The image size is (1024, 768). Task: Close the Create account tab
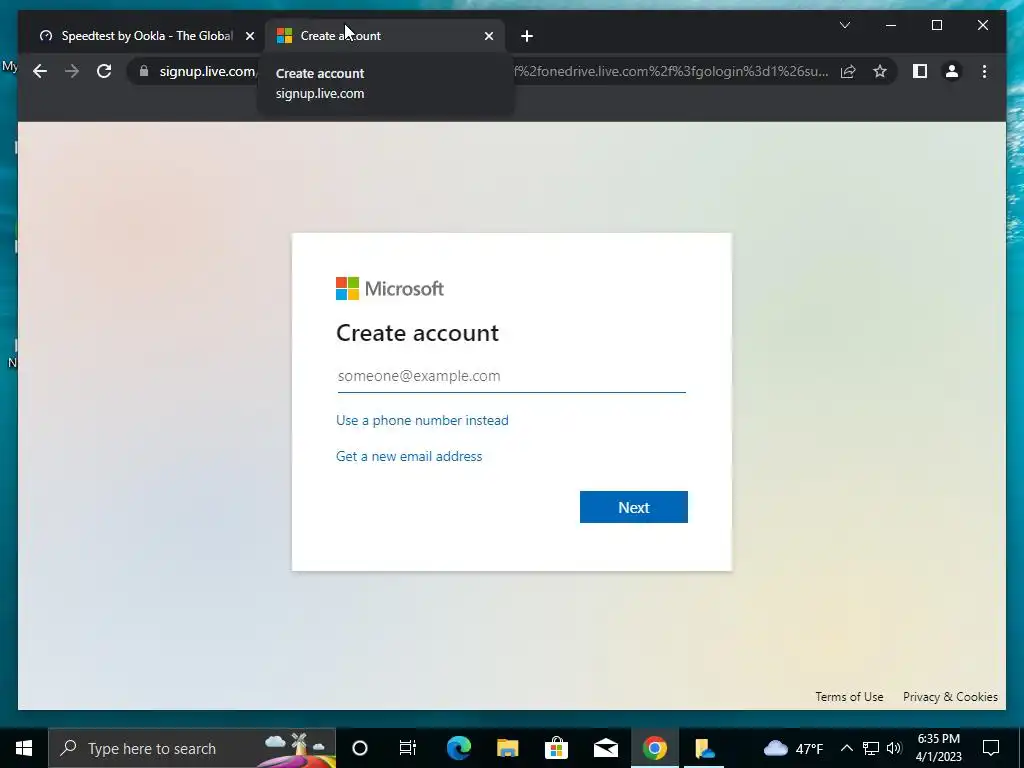[488, 36]
